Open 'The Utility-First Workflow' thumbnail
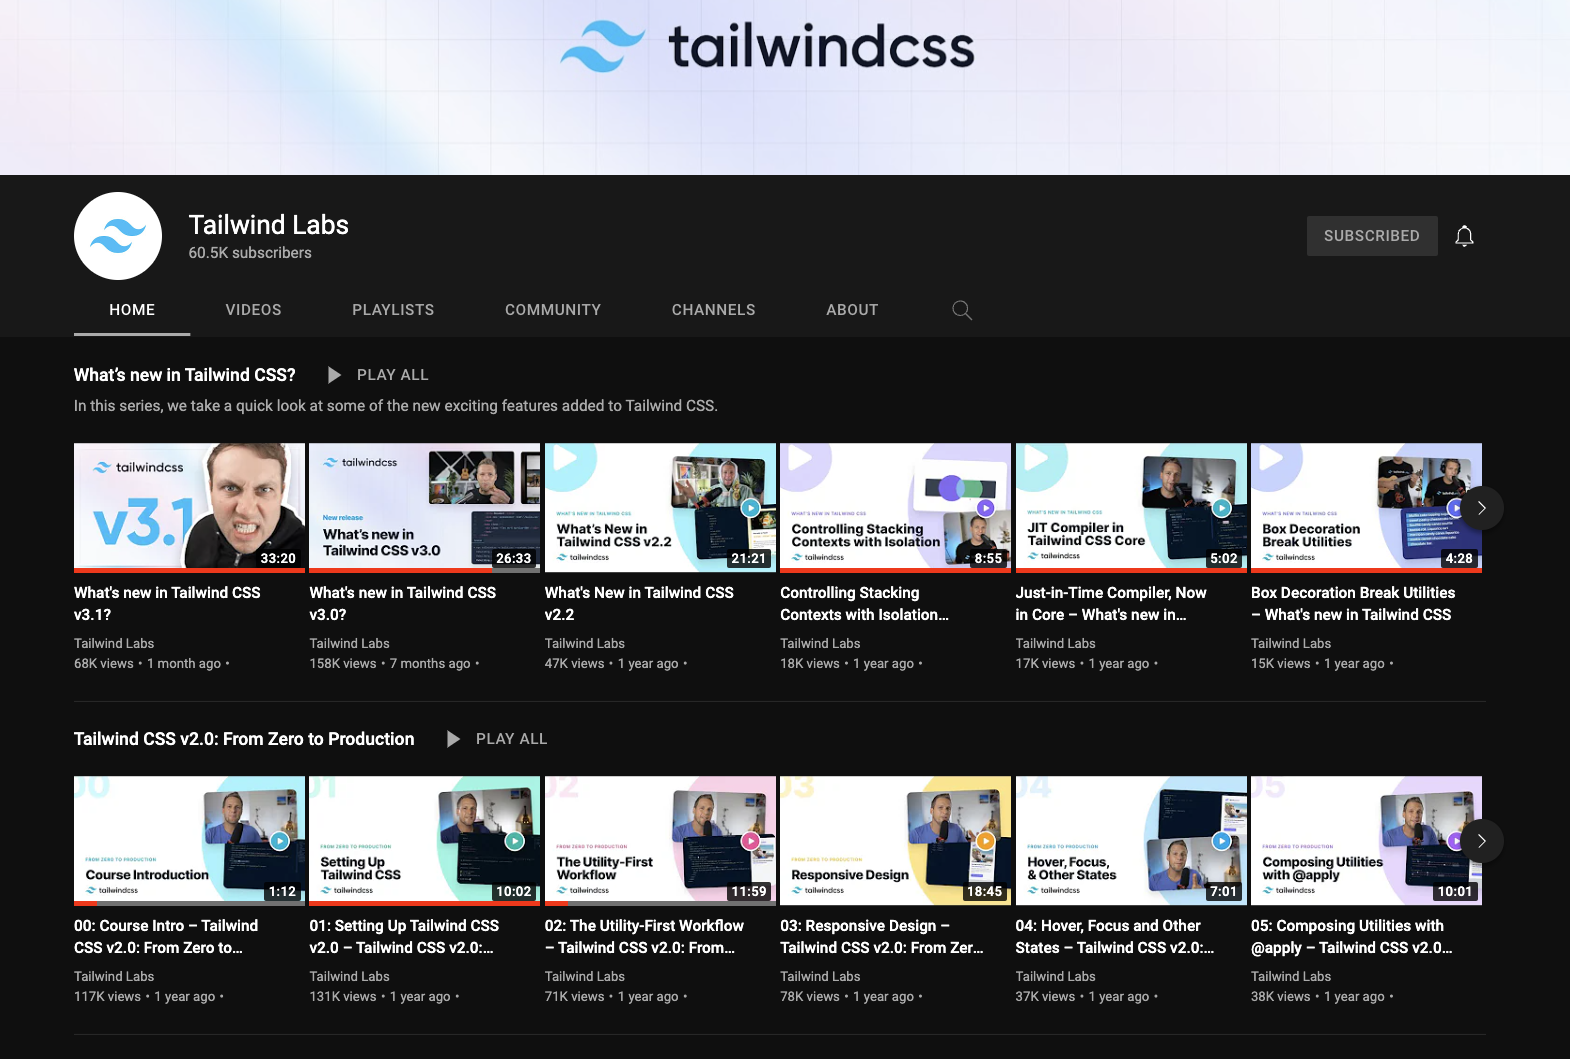1570x1059 pixels. [660, 841]
